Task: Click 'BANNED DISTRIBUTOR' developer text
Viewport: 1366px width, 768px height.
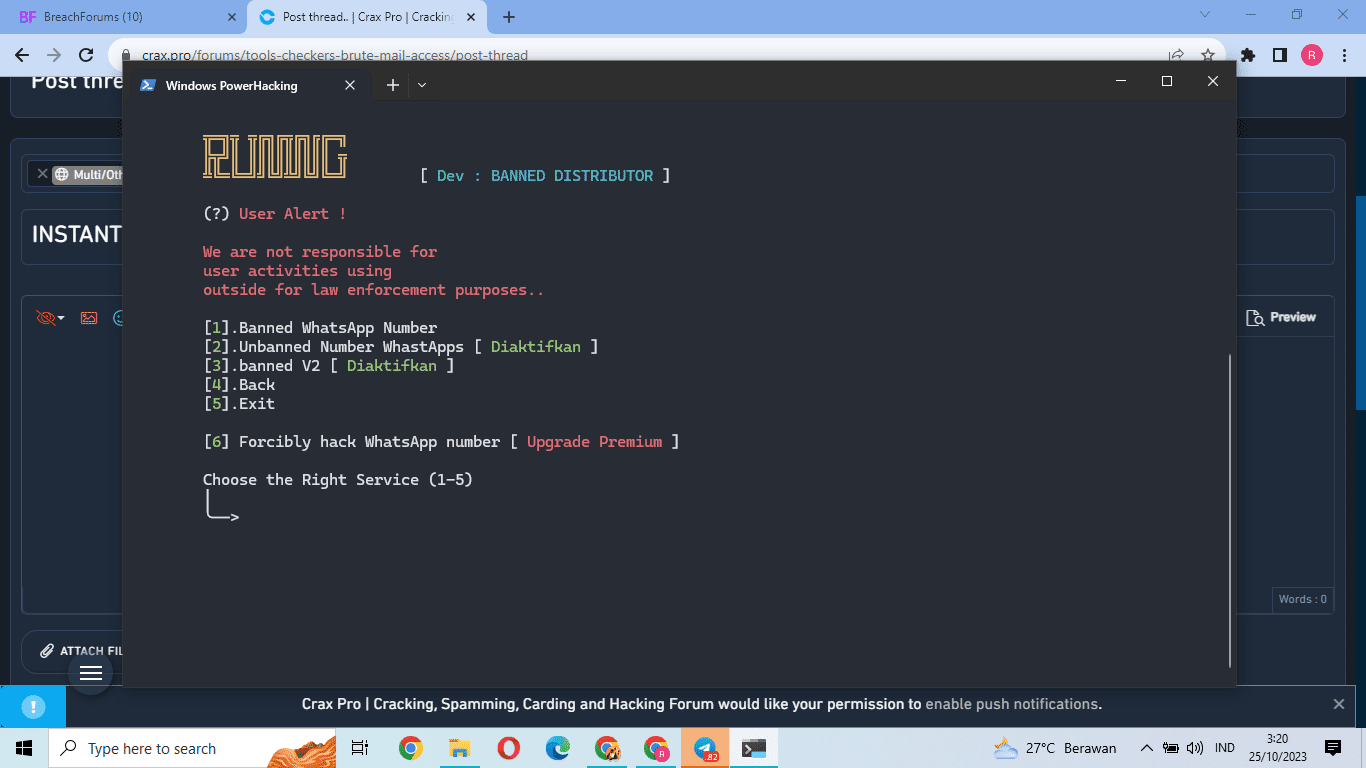Action: 572,176
